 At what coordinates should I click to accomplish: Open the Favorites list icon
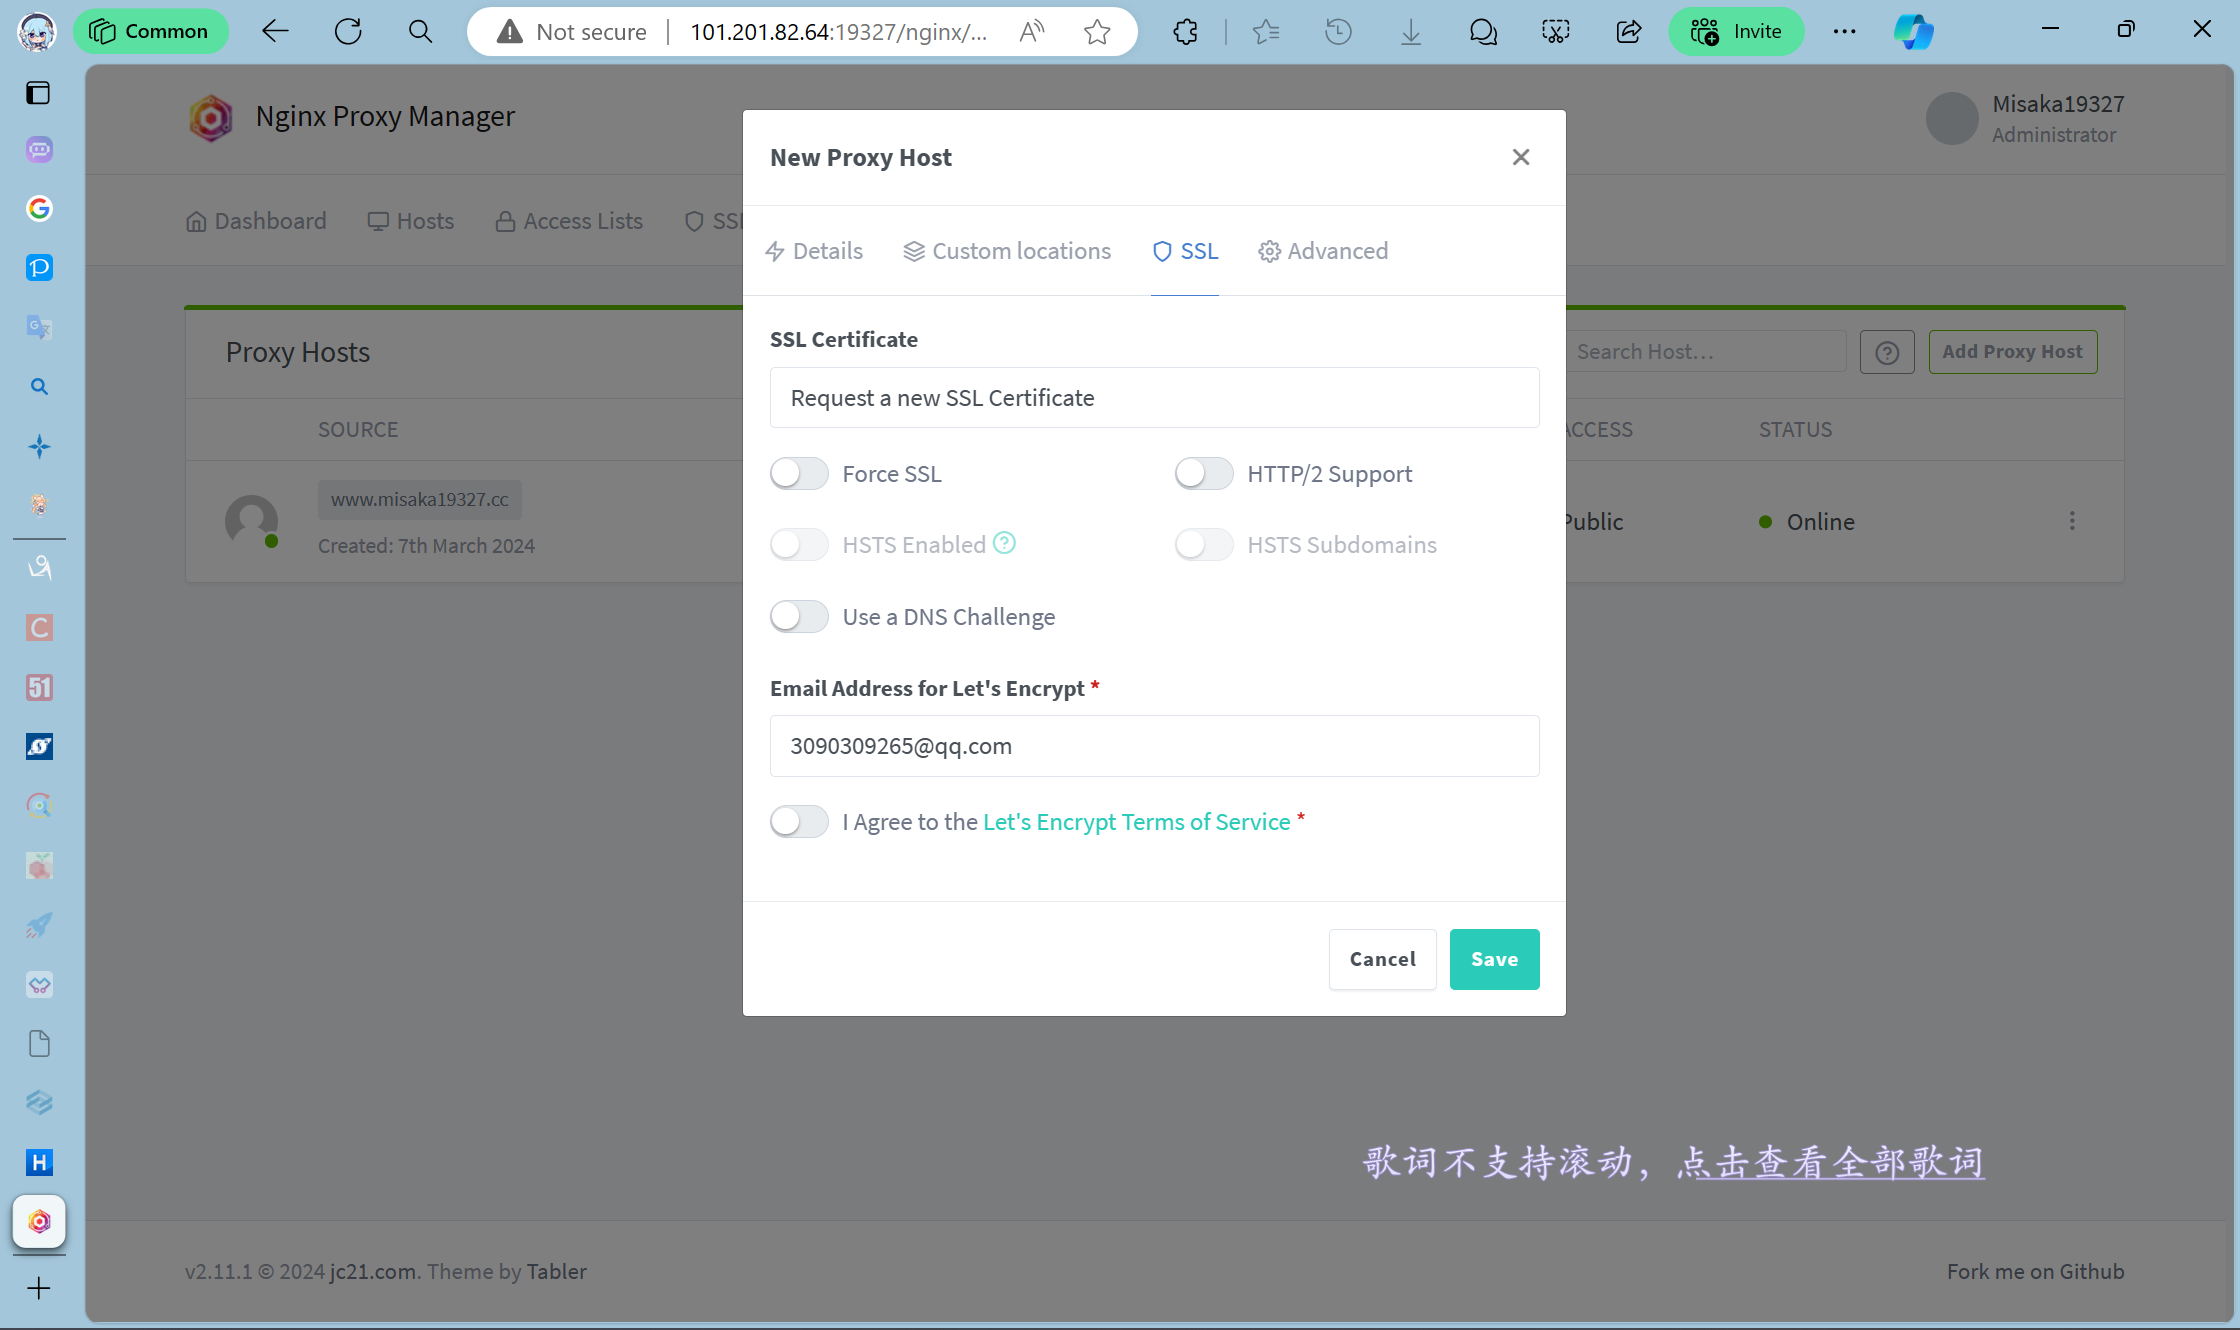[x=1266, y=32]
